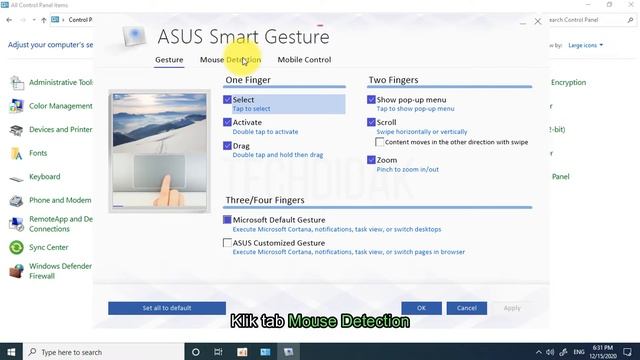Open the PowerPoint taskbar icon
This screenshot has width=640, height=360.
pos(242,352)
